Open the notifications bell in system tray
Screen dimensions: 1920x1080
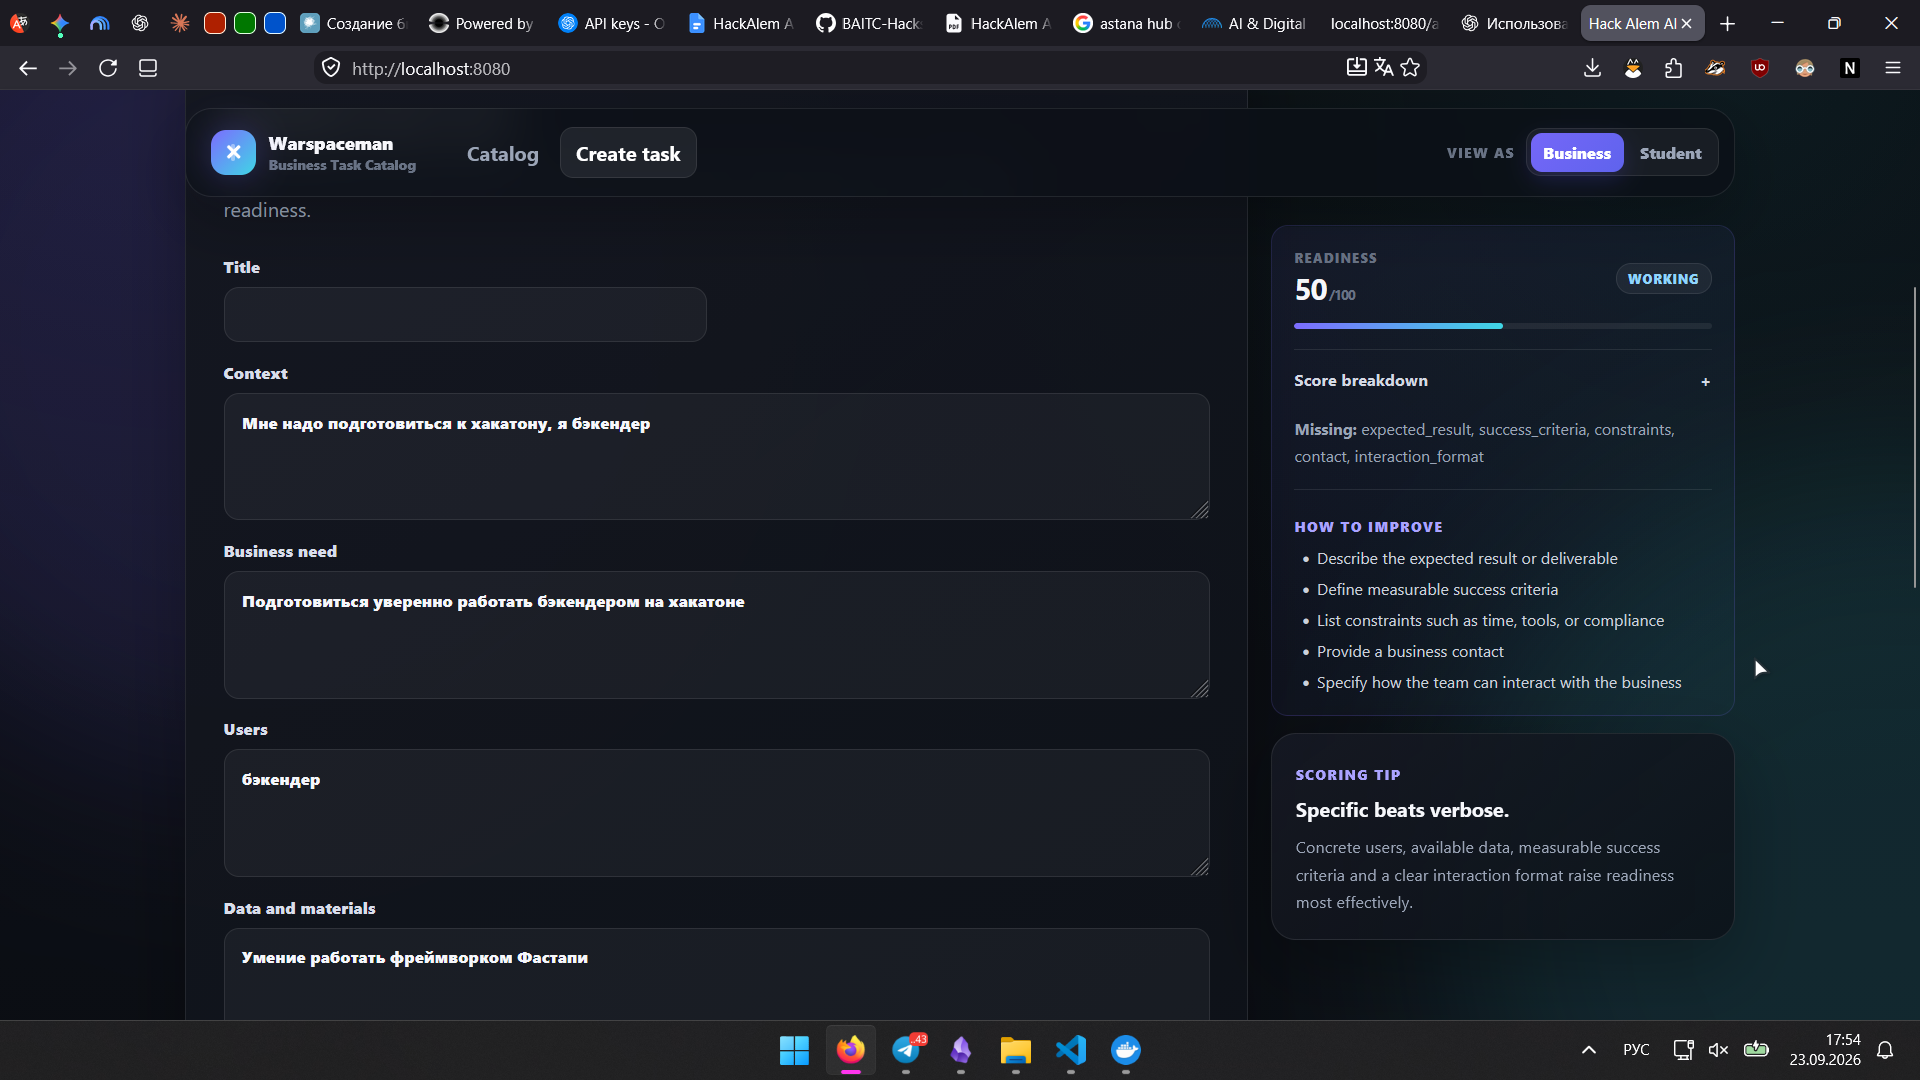1885,1050
